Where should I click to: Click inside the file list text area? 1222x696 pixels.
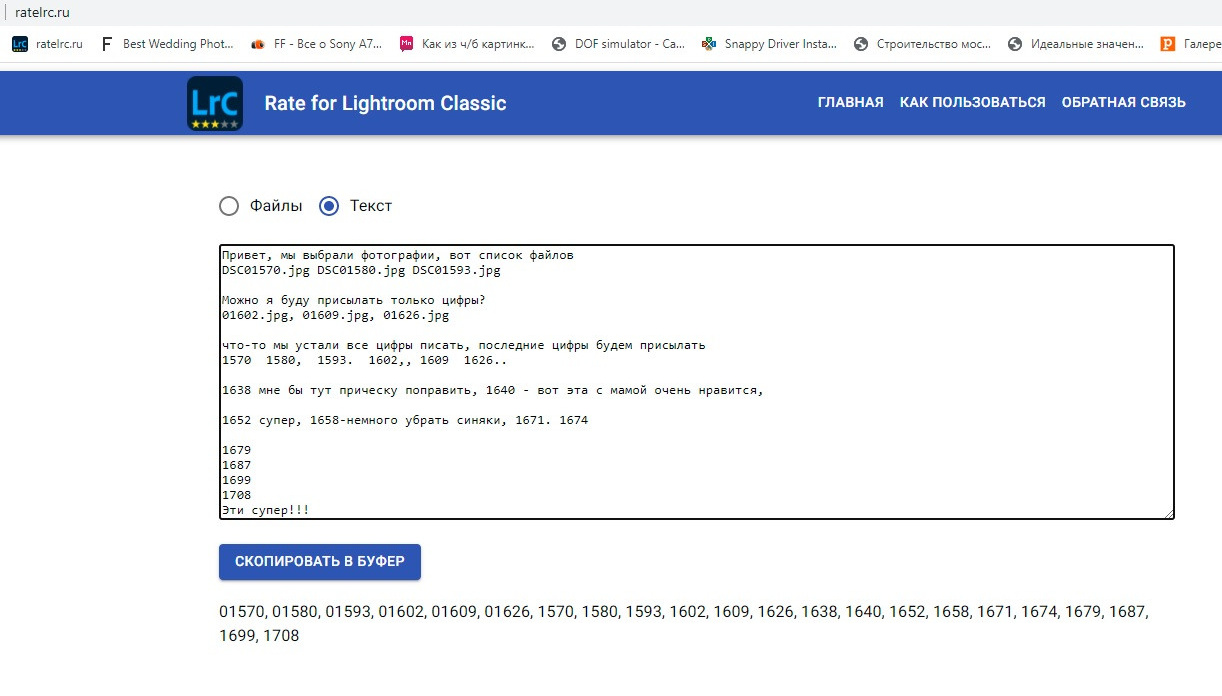point(696,381)
